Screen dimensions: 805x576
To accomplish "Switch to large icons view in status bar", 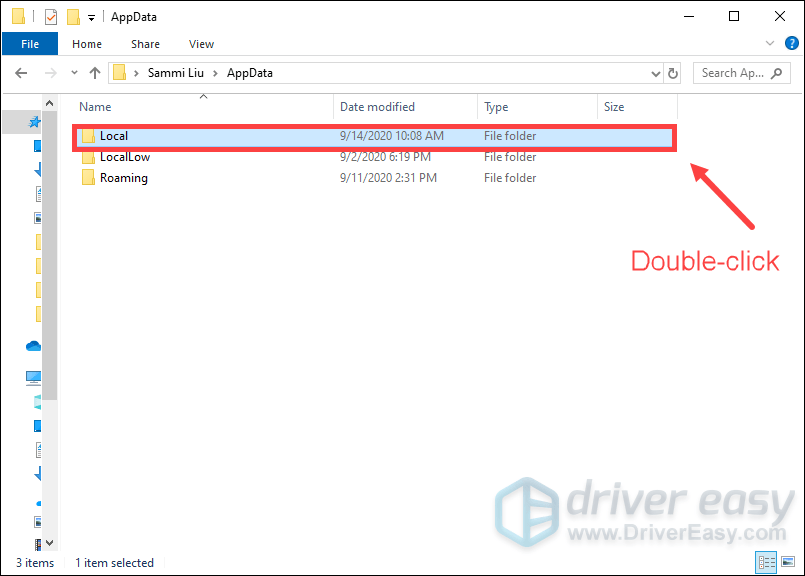I will [786, 563].
